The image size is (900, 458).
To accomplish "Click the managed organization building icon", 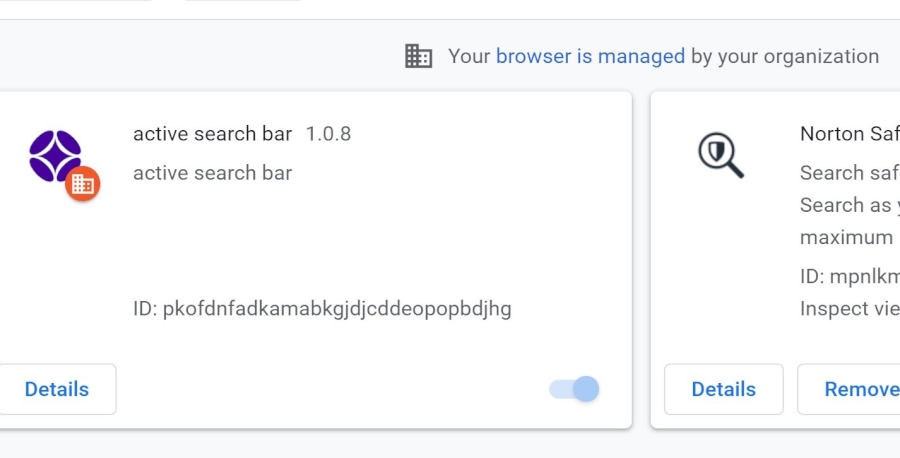I will pyautogui.click(x=418, y=56).
